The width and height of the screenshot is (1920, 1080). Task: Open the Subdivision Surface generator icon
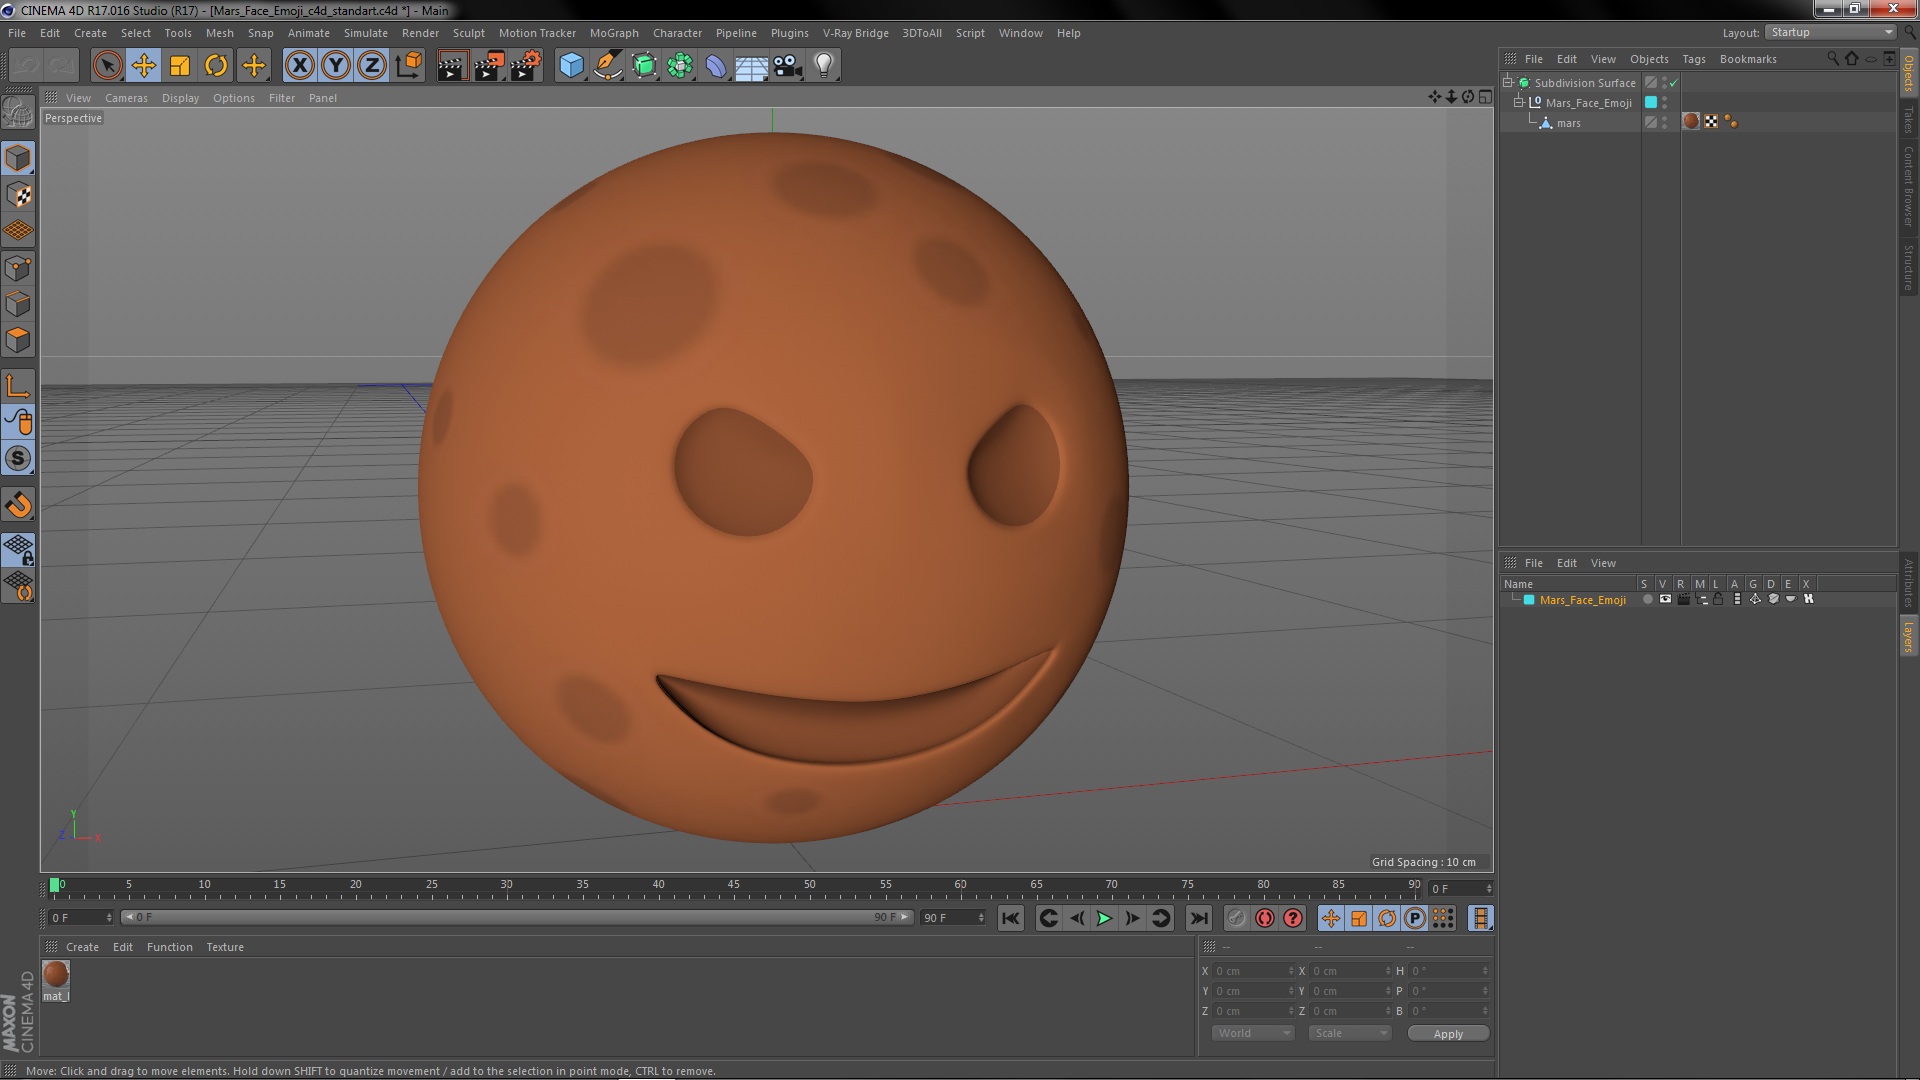644,66
